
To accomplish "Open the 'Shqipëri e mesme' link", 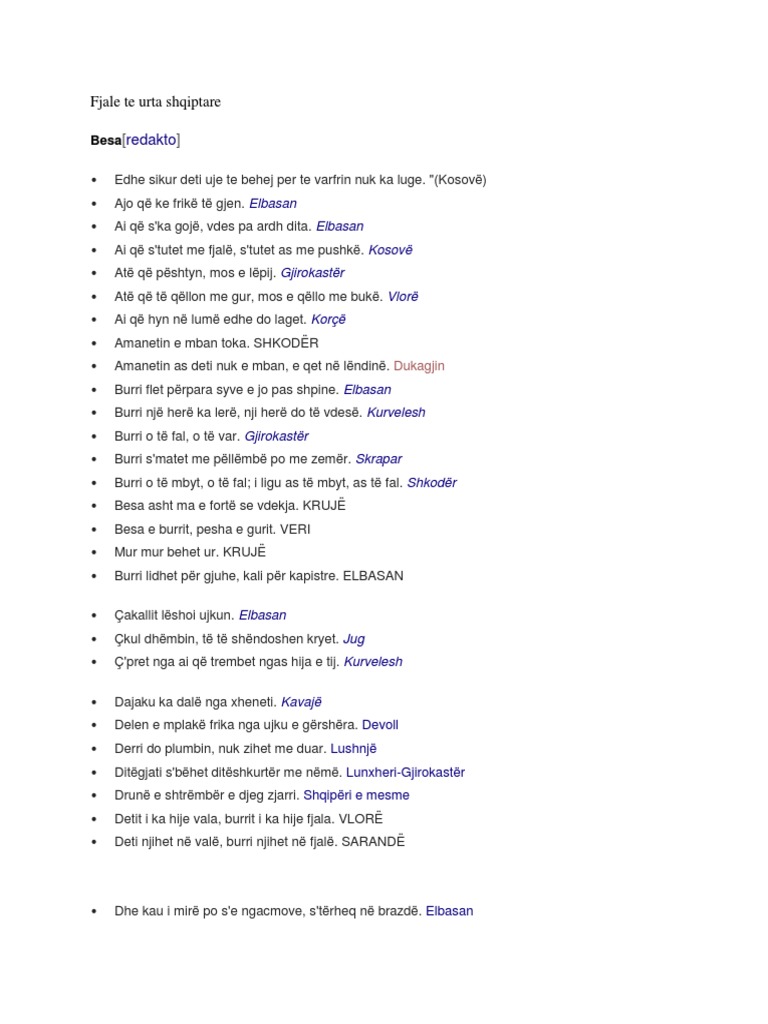I will [x=356, y=795].
